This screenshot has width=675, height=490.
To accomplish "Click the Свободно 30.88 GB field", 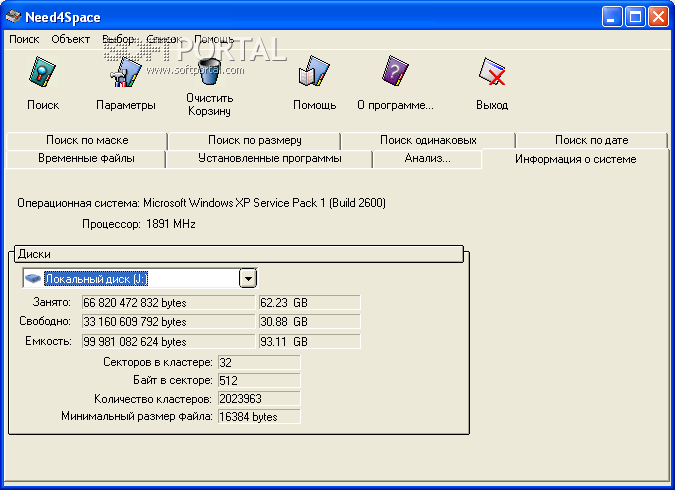I will coord(309,322).
